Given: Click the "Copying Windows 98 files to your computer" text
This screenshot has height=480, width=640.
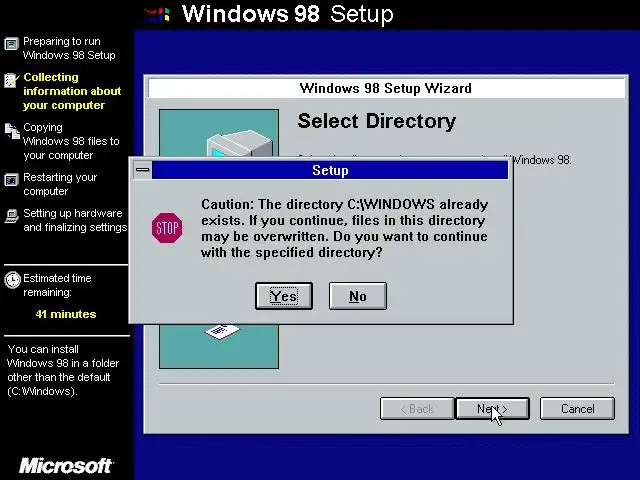Looking at the screenshot, I should [71, 141].
